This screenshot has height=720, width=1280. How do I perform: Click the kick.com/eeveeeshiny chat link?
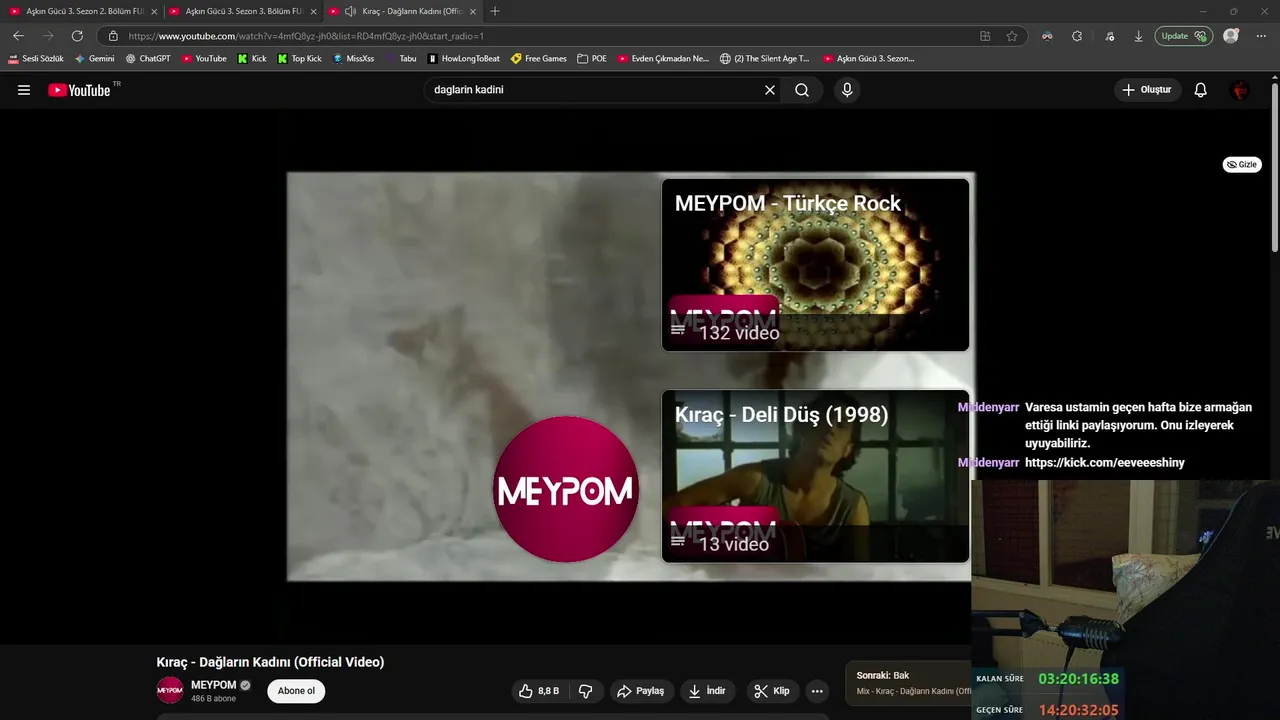coord(1104,463)
